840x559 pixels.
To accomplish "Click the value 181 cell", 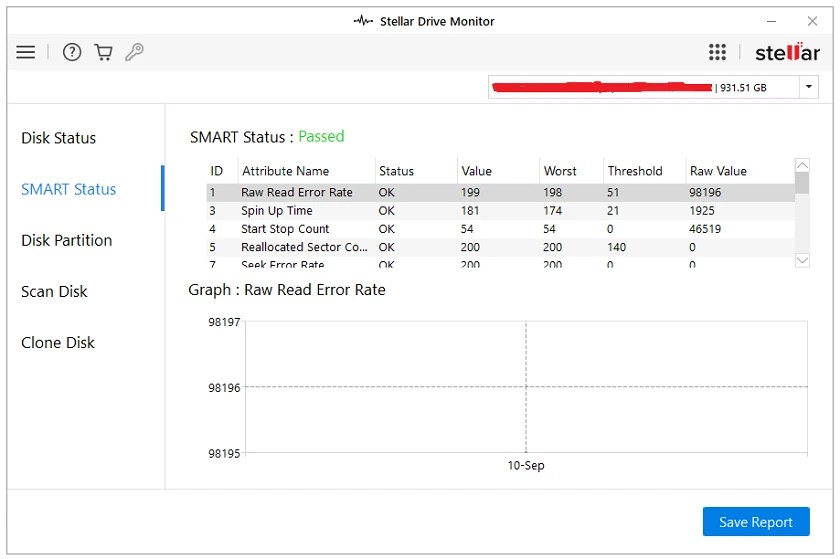I will (x=470, y=211).
